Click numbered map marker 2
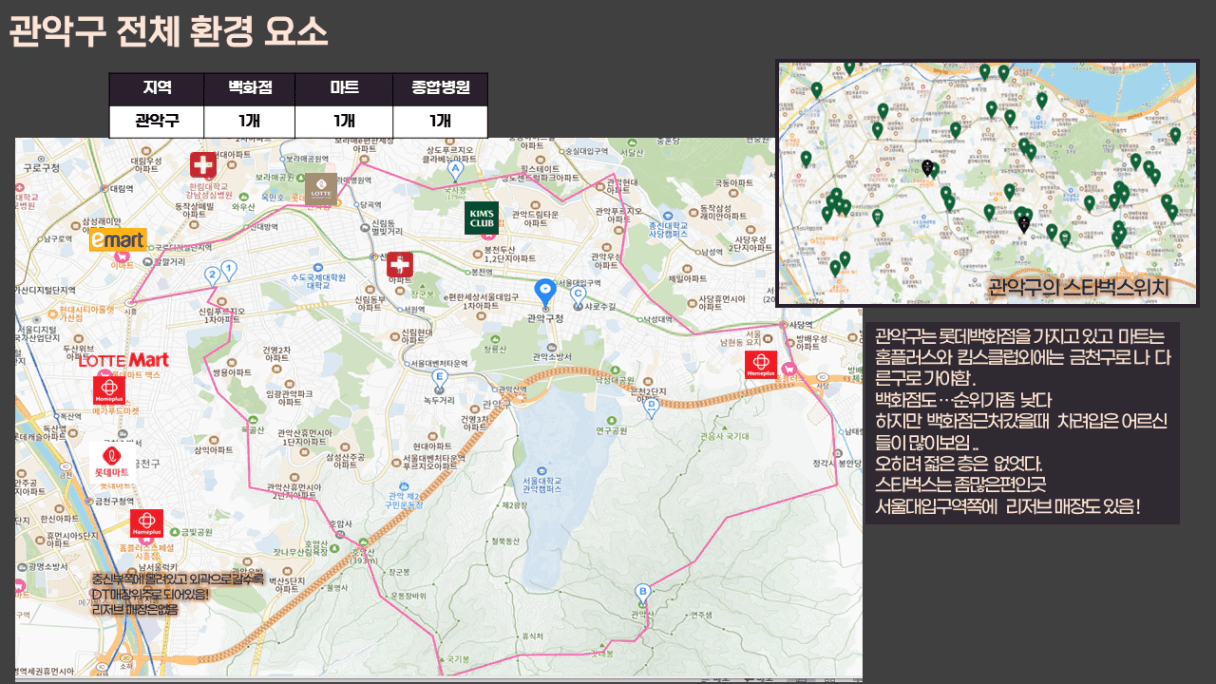Image resolution: width=1216 pixels, height=684 pixels. pos(212,274)
